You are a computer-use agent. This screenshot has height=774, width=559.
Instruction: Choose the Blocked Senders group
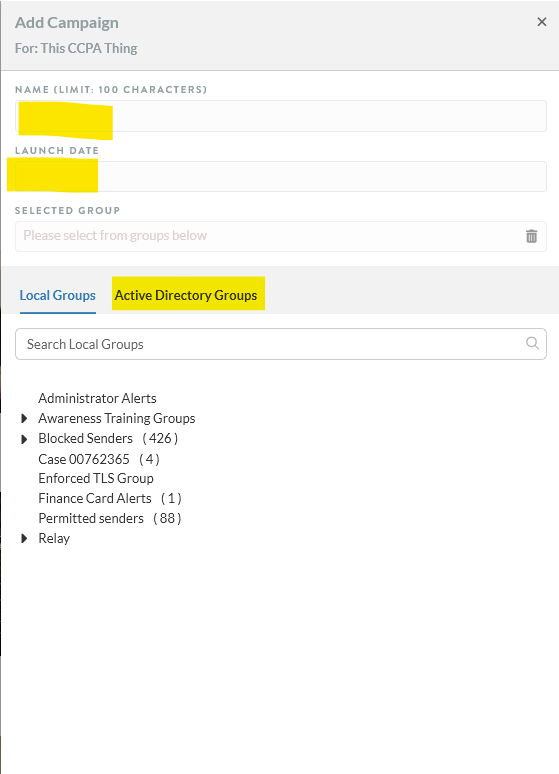pyautogui.click(x=85, y=438)
